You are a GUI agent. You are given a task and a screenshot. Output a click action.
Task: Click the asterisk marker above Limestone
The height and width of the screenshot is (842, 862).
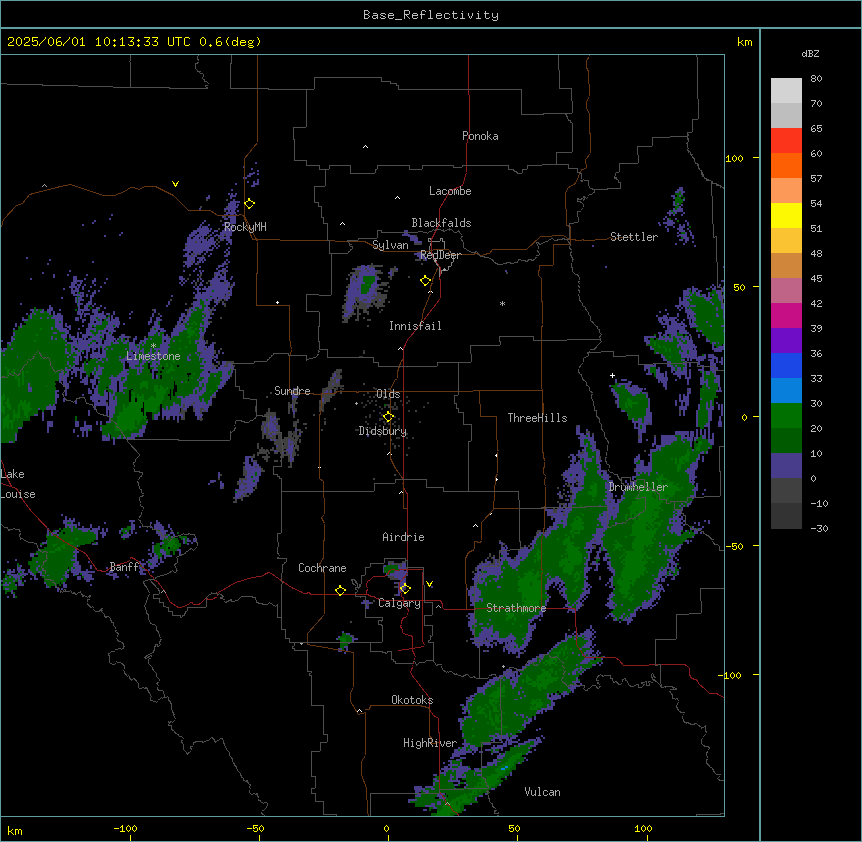click(x=153, y=346)
